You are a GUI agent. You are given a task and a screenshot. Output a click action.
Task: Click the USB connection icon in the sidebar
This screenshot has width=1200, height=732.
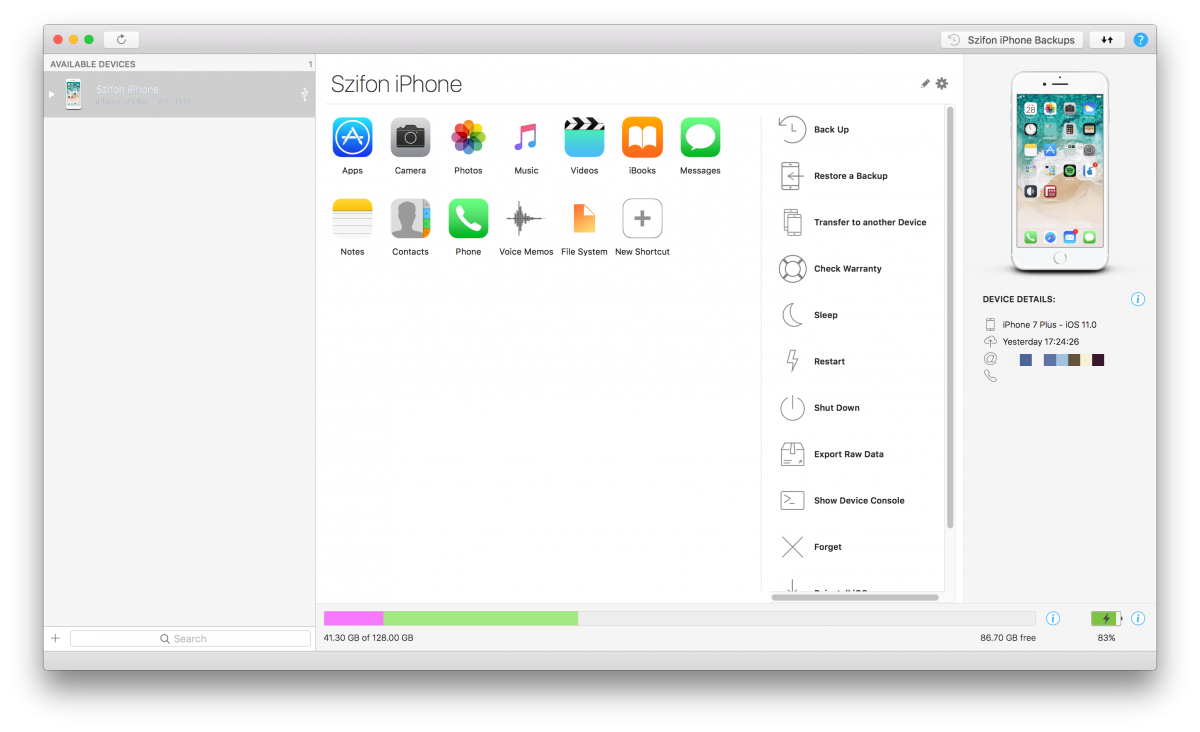pos(304,95)
